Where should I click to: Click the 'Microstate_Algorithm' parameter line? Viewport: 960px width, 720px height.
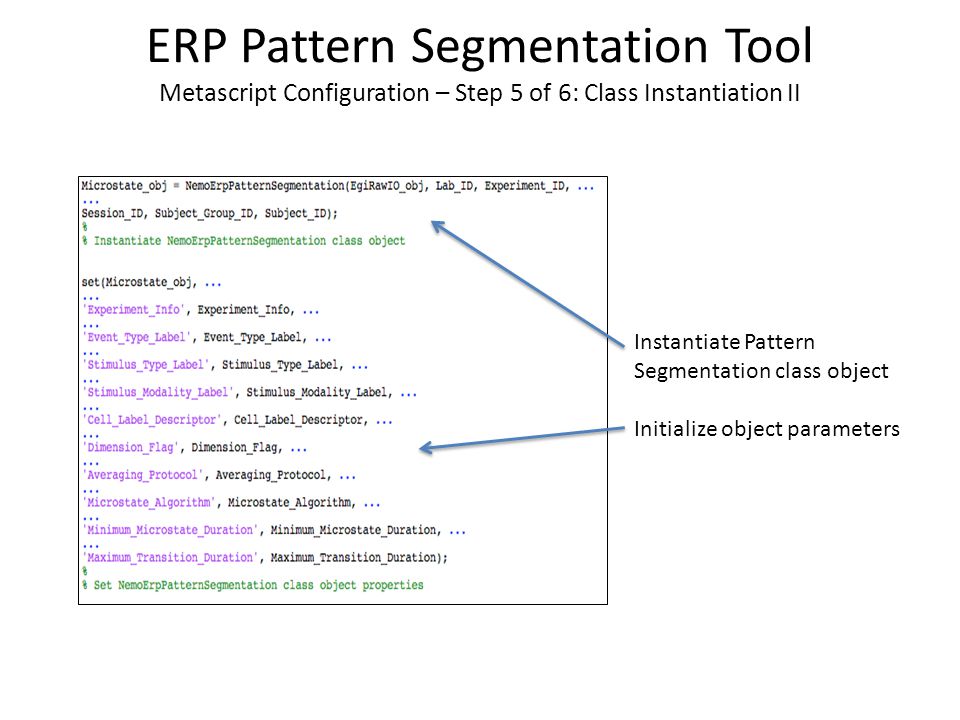click(x=231, y=503)
